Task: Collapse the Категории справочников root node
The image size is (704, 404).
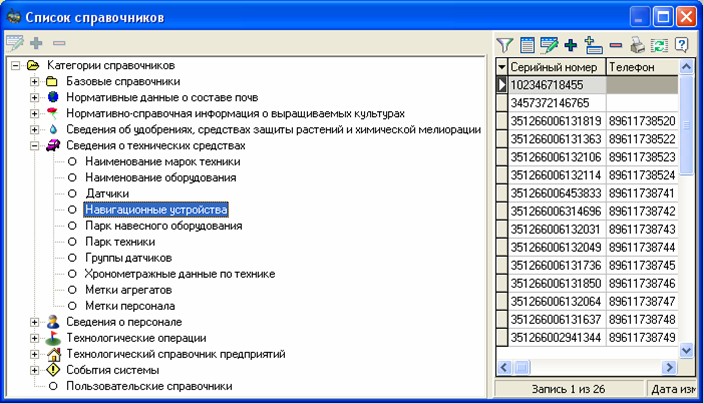Action: pos(15,66)
